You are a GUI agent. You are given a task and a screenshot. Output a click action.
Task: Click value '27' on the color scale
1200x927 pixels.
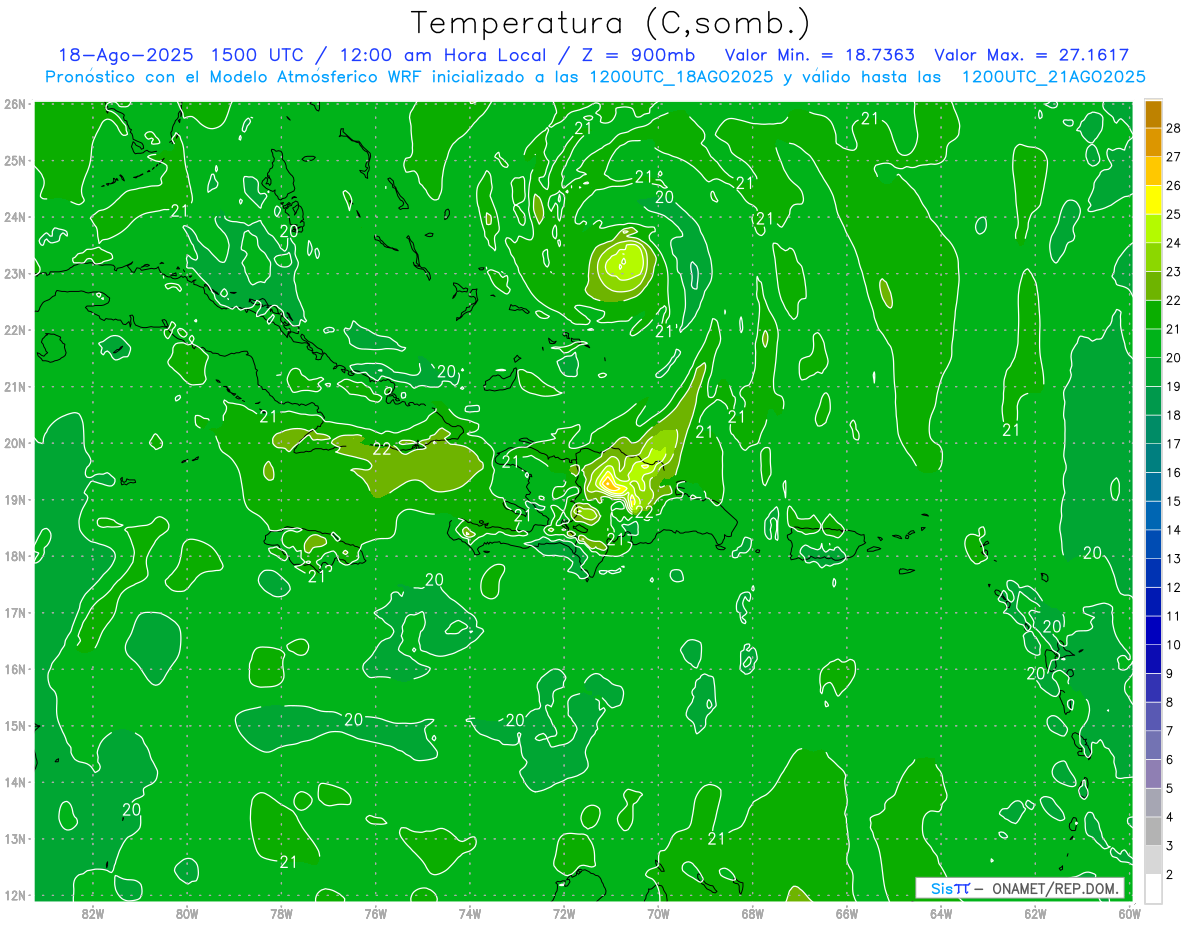point(1174,157)
